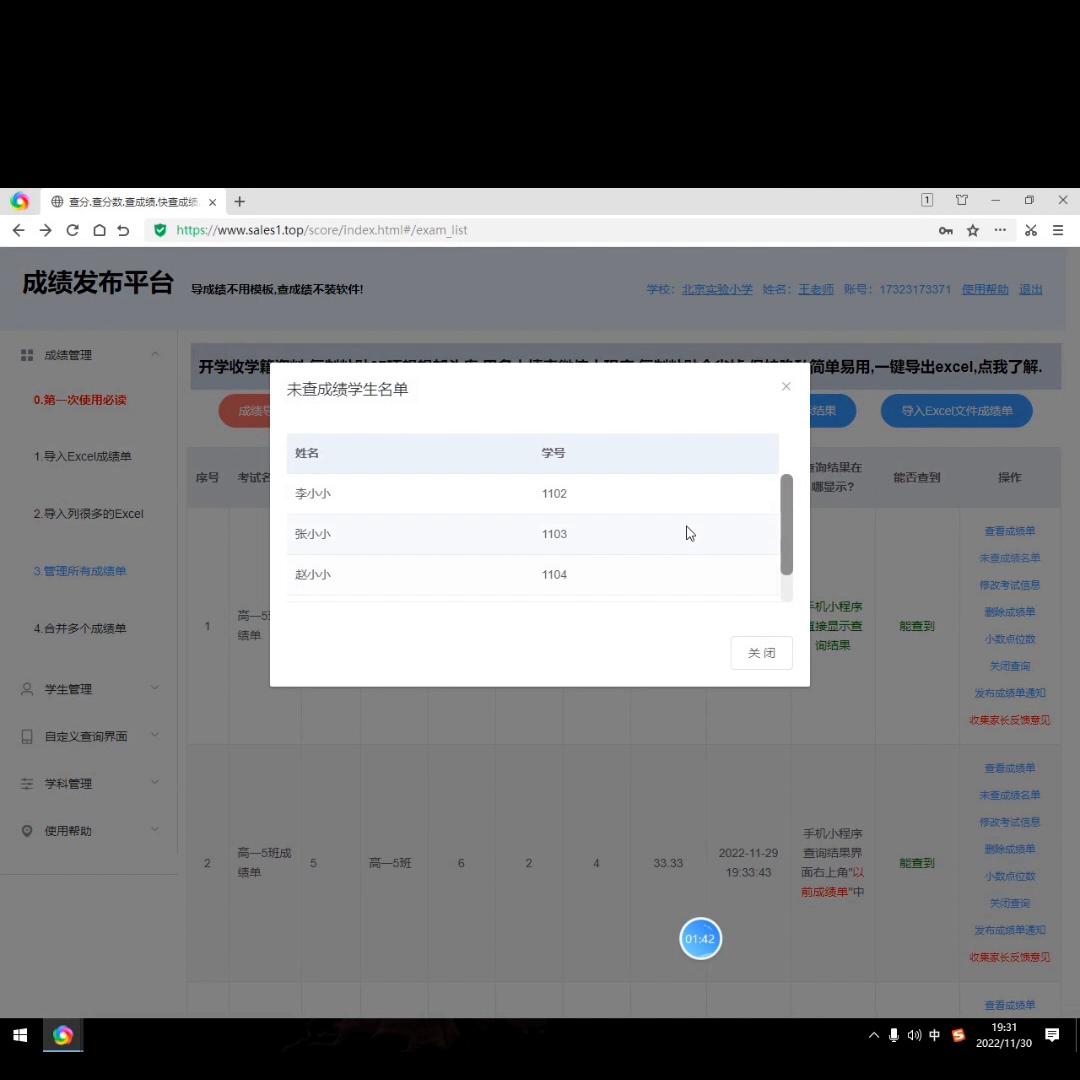Image resolution: width=1080 pixels, height=1080 pixels.
Task: Click the undo/restore closed tab icon
Action: [x=124, y=230]
